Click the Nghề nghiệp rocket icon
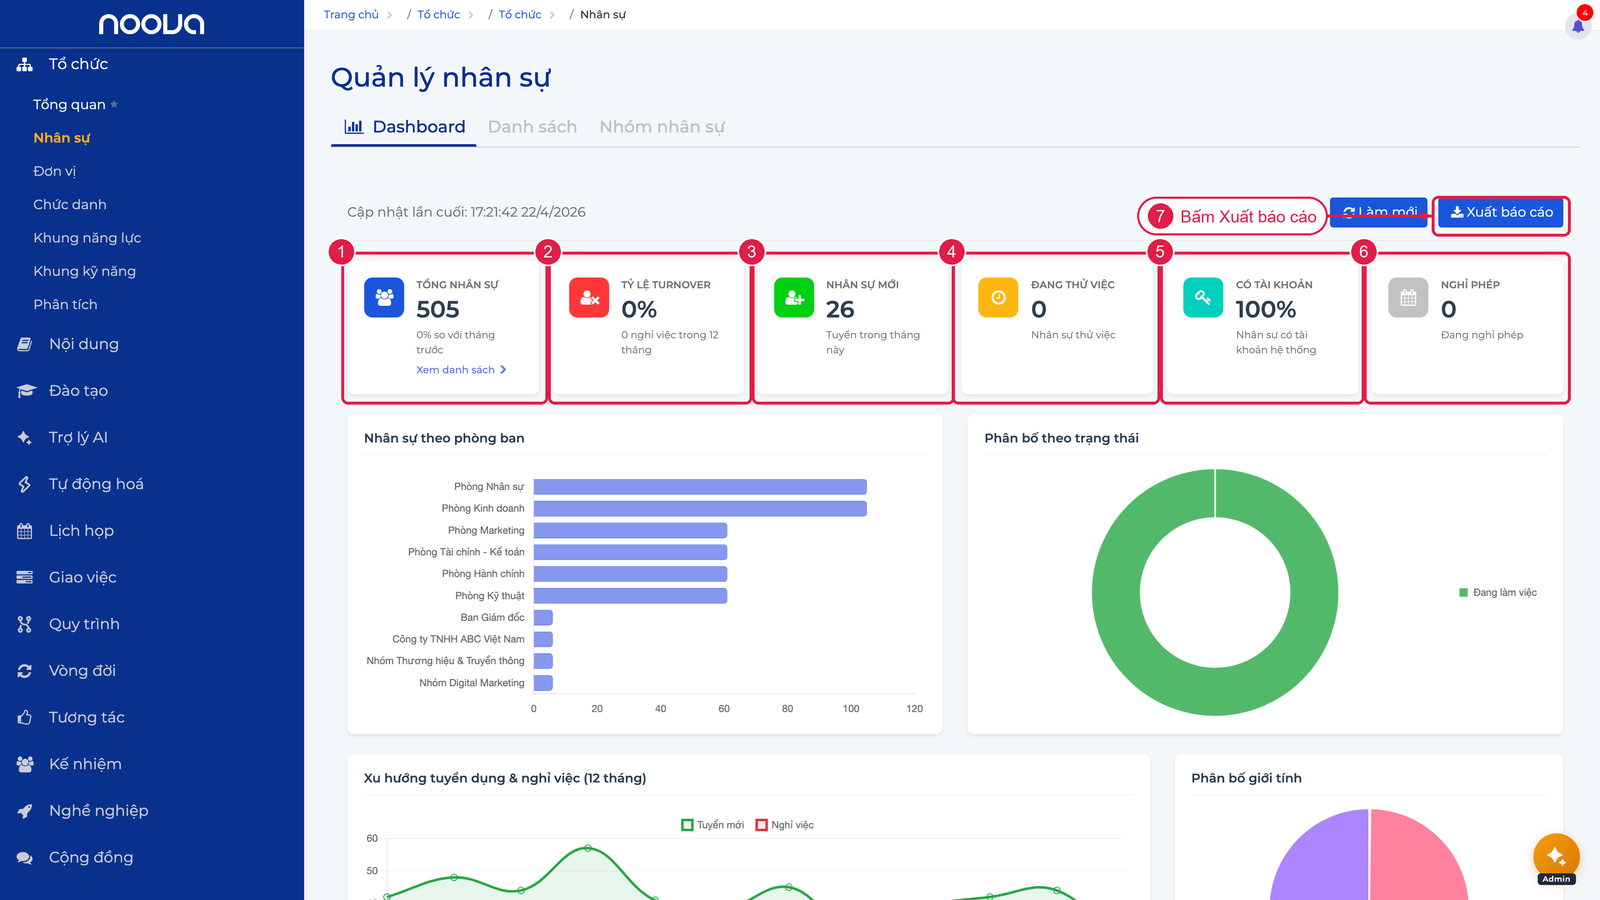This screenshot has width=1600, height=900. [25, 811]
